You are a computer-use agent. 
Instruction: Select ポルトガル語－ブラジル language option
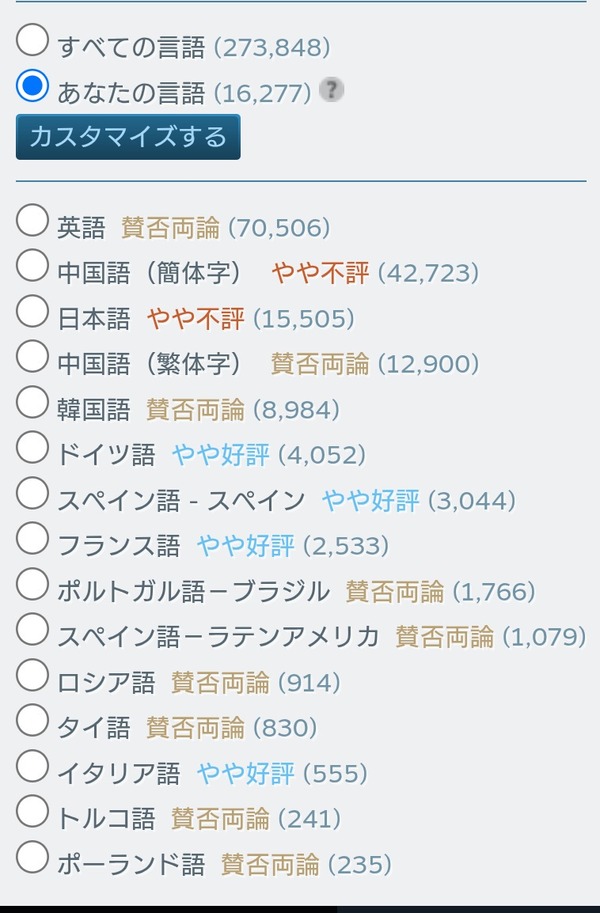point(32,585)
